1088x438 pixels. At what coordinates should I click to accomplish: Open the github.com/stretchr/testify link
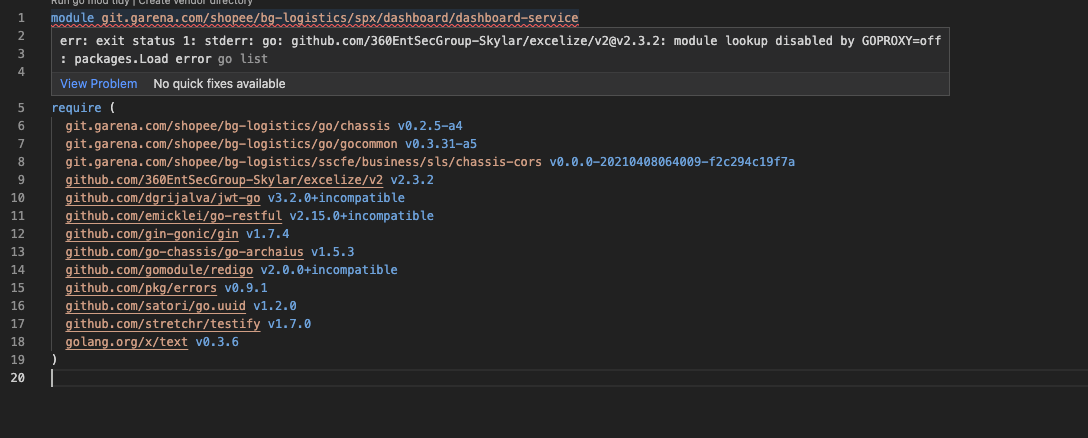click(x=163, y=324)
